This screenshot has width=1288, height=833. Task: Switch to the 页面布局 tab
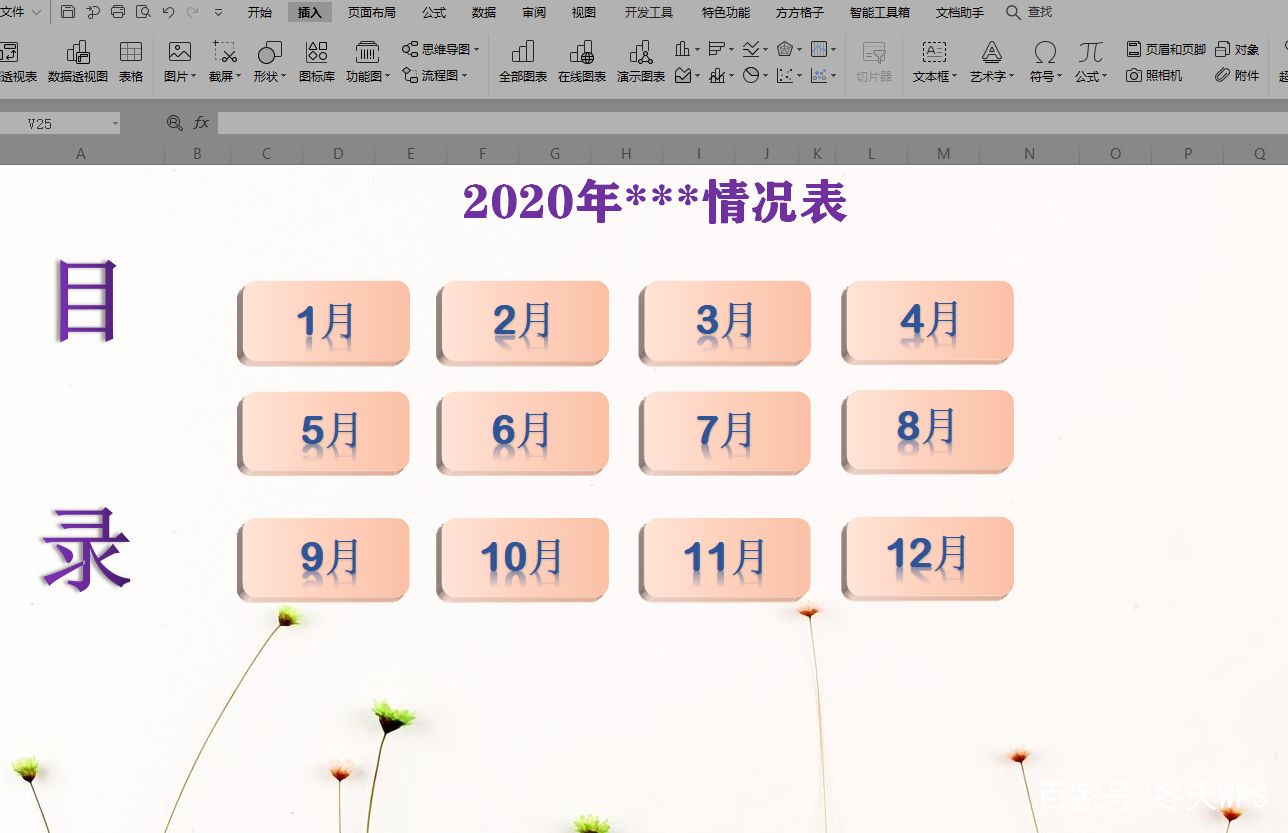tap(372, 12)
